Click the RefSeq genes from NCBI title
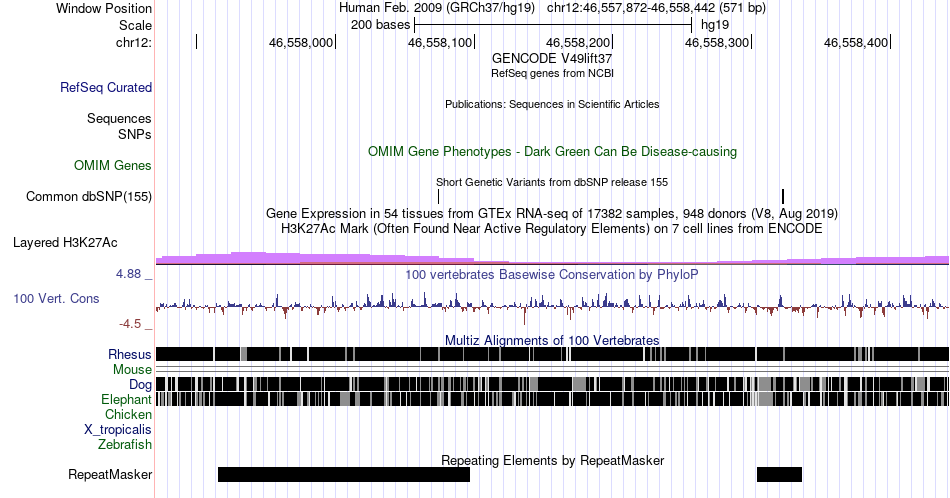This screenshot has height=498, width=950. (x=552, y=73)
